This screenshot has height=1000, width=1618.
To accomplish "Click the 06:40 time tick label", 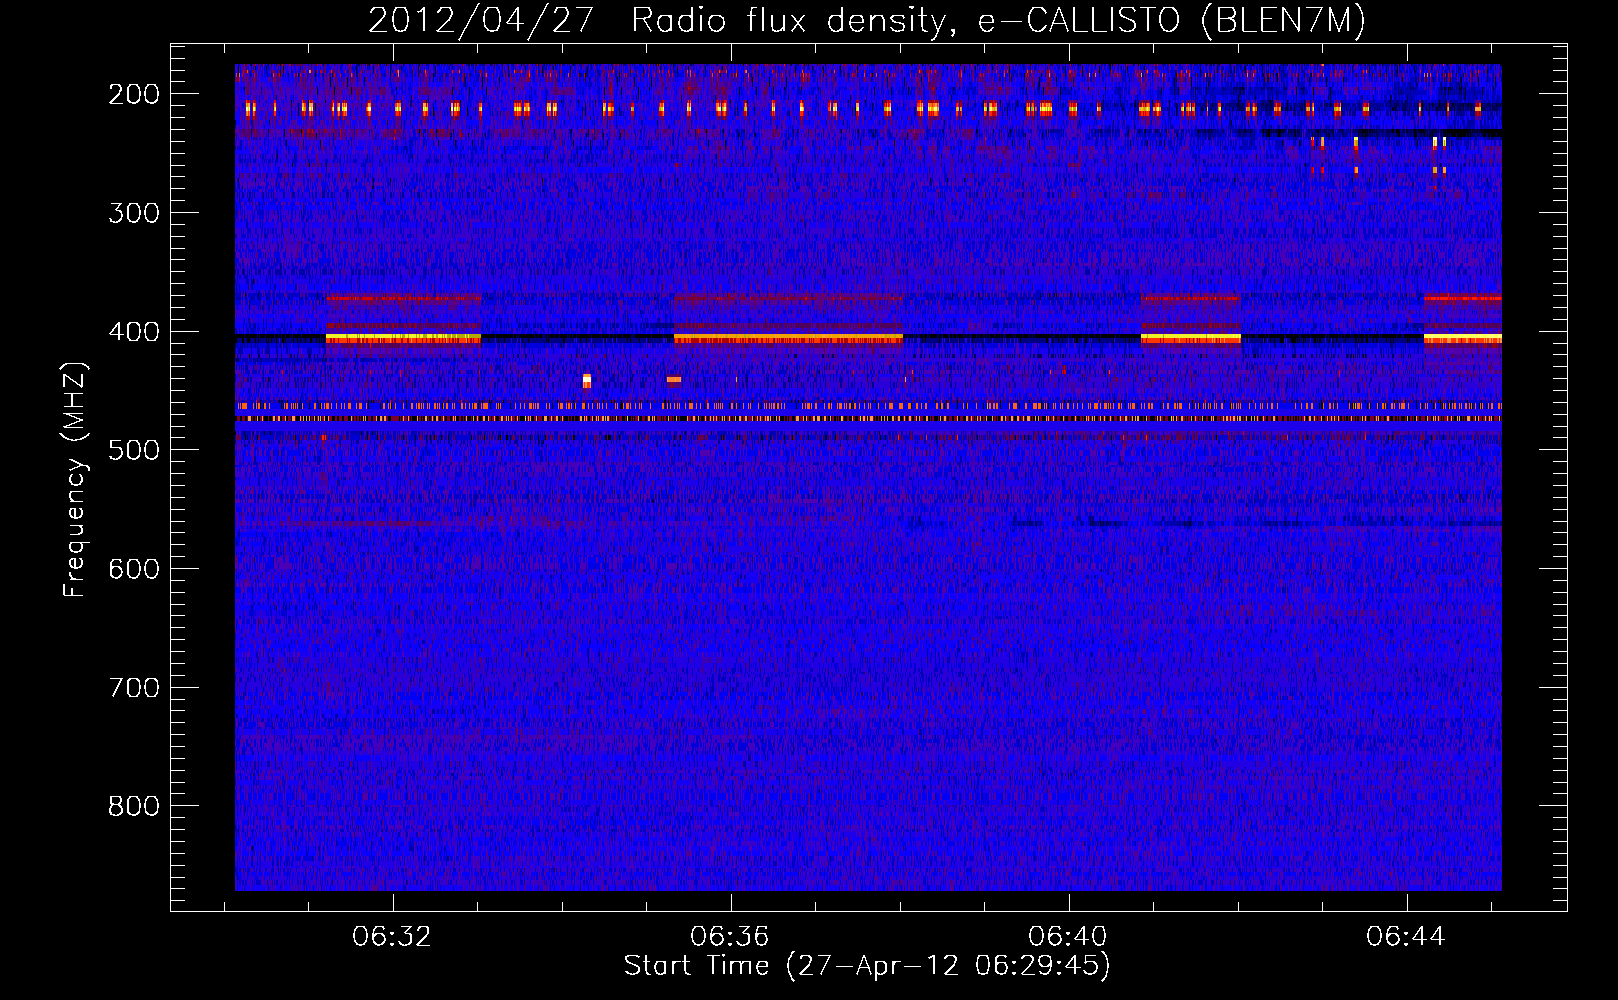I will [x=1069, y=936].
